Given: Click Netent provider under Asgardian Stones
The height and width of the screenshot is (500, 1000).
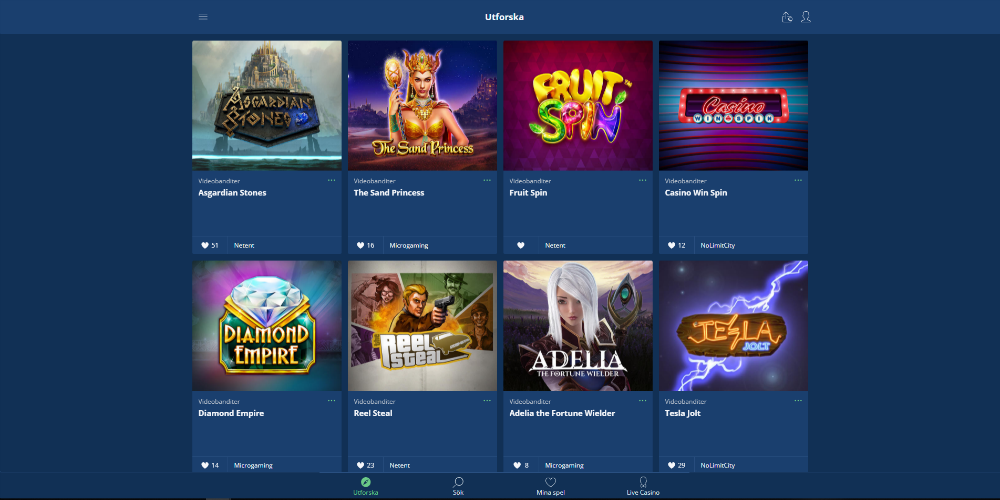Looking at the screenshot, I should click(244, 246).
